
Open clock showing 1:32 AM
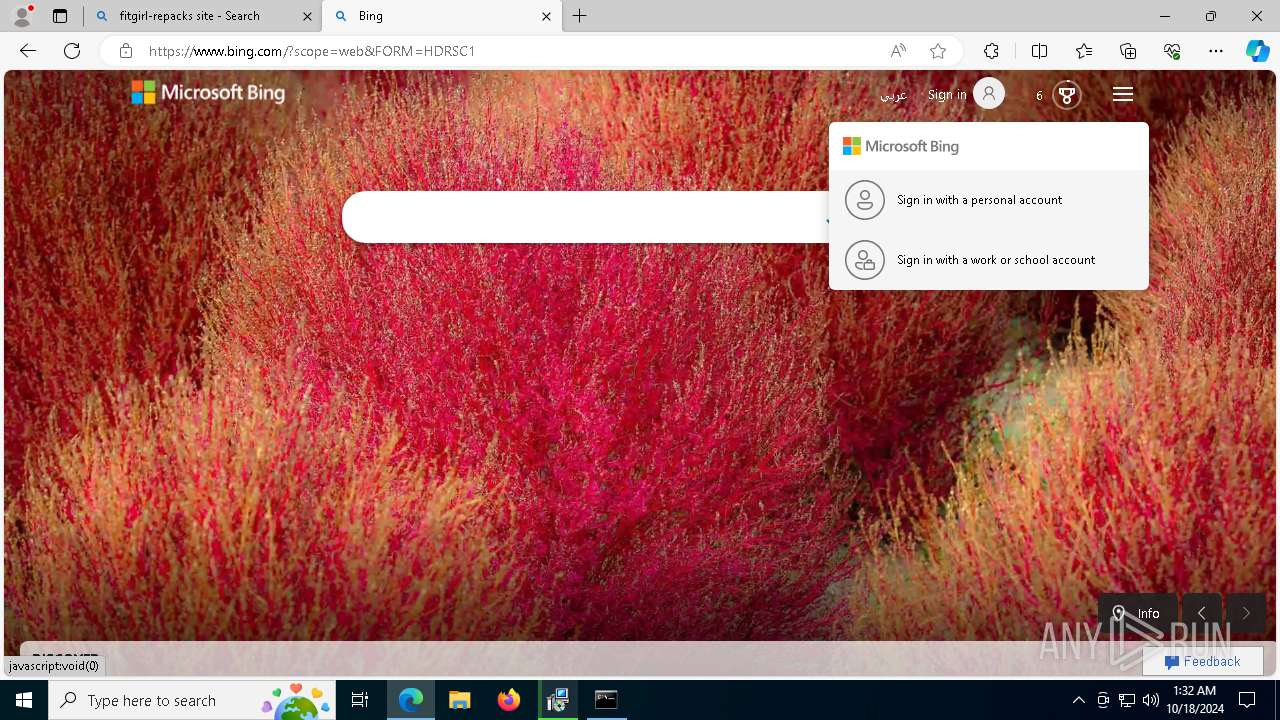pos(1195,700)
